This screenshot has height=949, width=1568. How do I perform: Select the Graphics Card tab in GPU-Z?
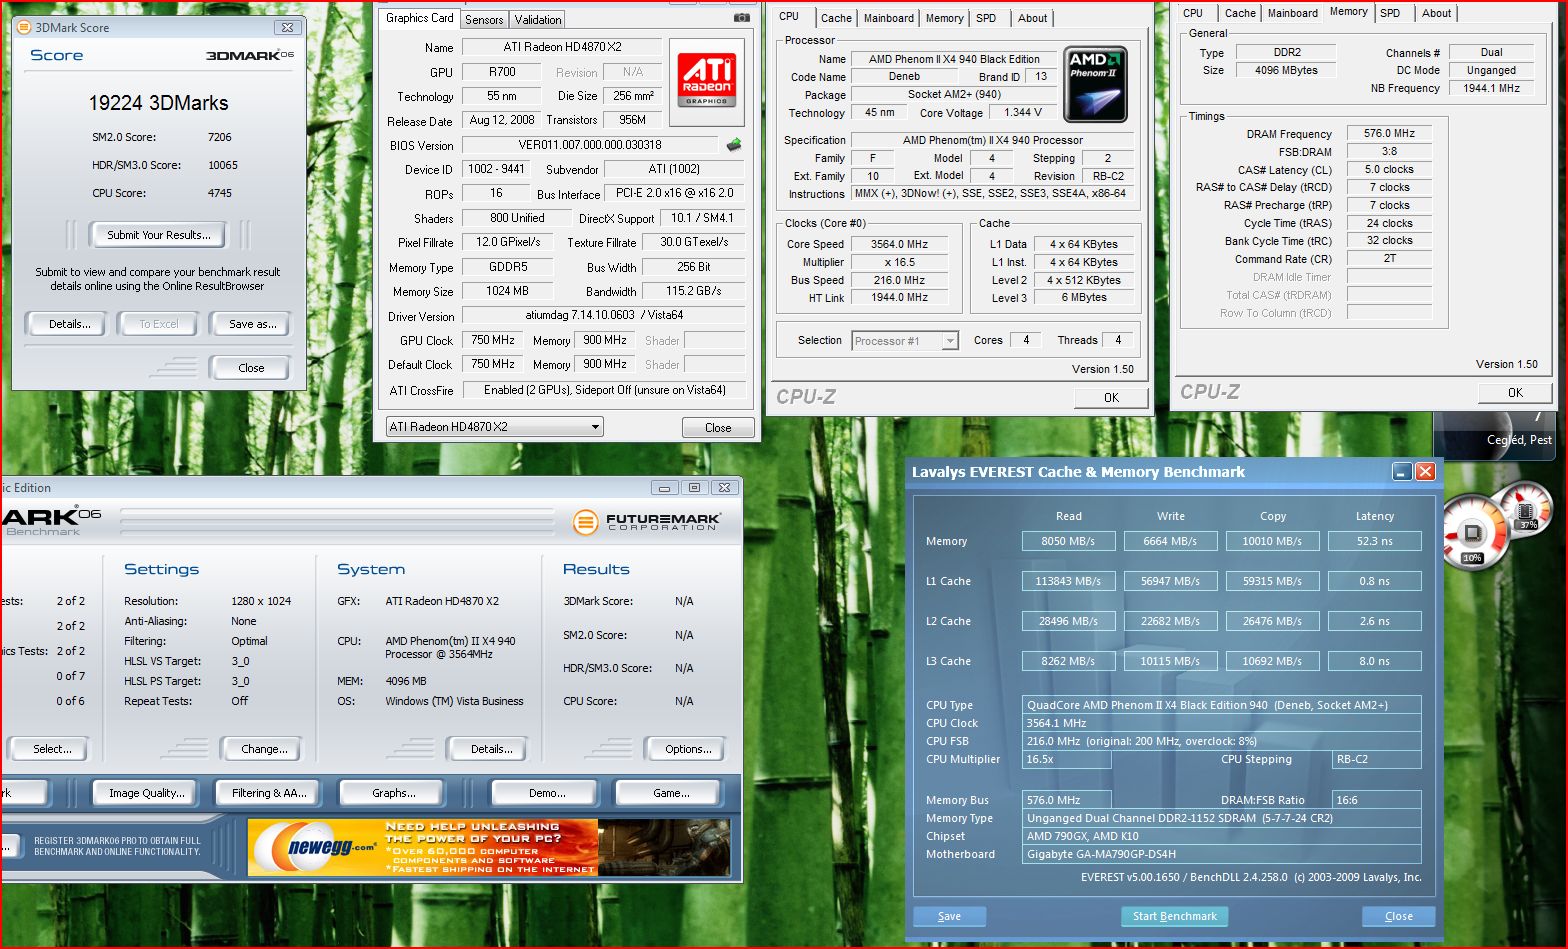point(420,18)
